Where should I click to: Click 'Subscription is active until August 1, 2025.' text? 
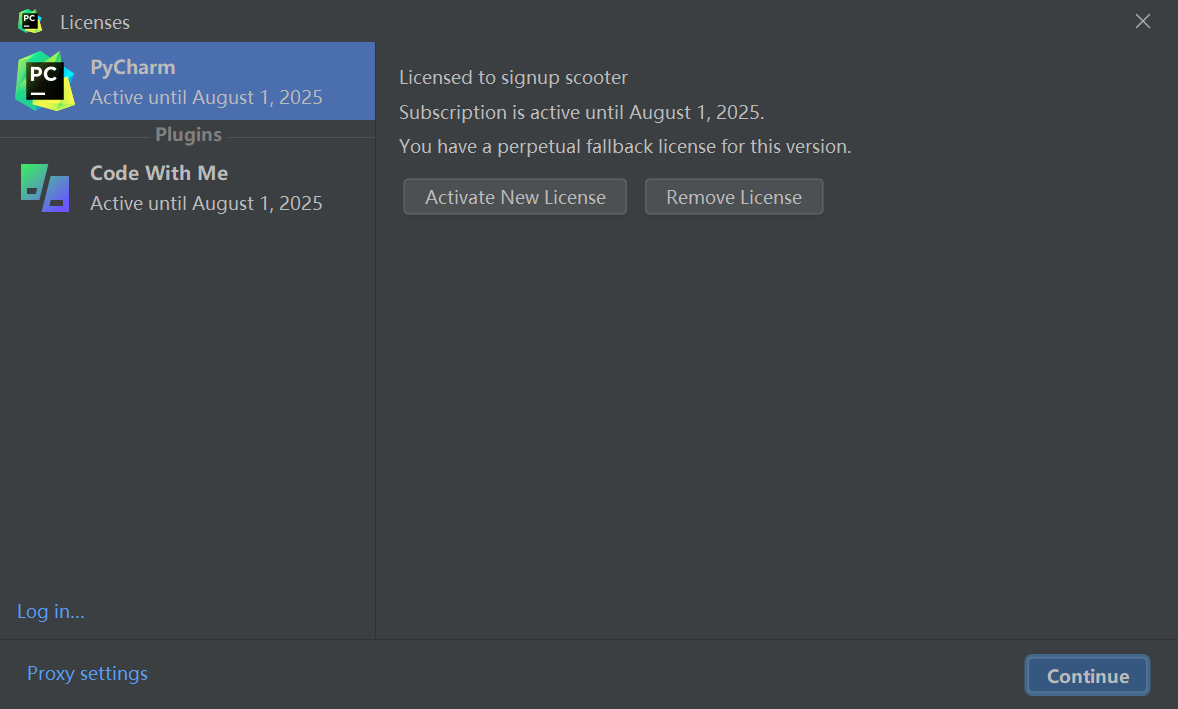coord(581,113)
